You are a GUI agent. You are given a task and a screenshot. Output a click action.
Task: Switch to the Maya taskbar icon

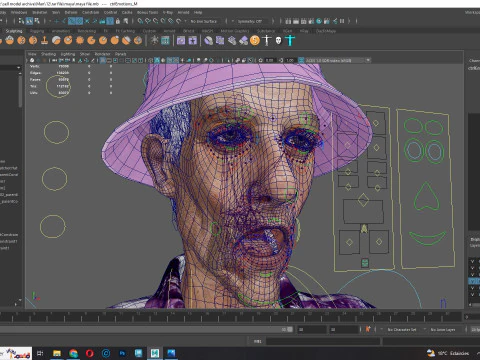(x=155, y=353)
